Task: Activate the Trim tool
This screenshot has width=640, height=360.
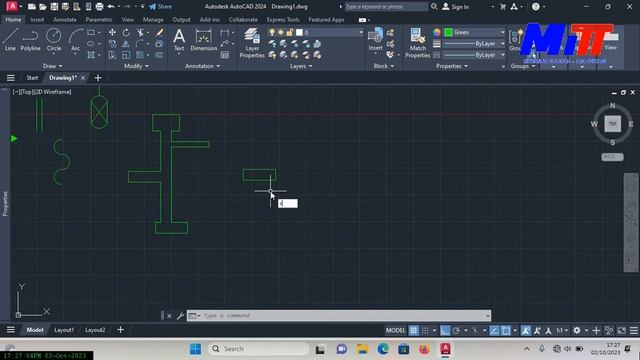Action: 140,32
